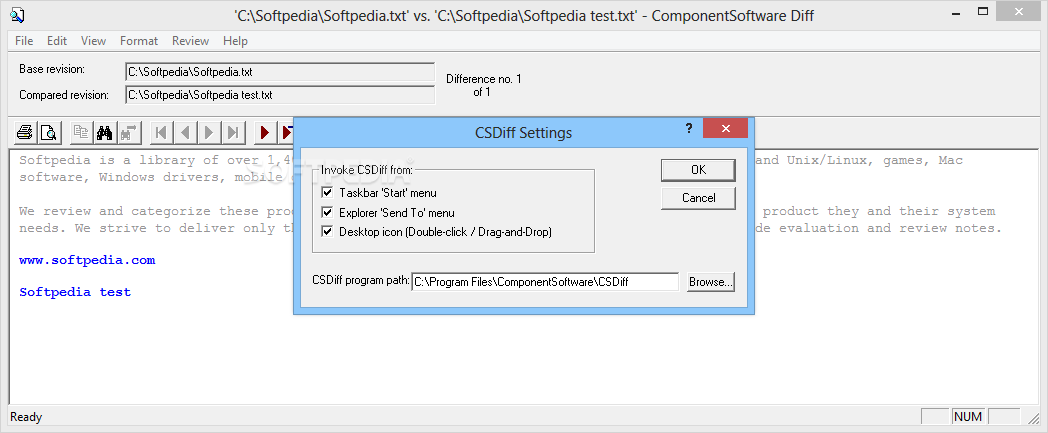
Task: Go to the previous difference arrow
Action: click(x=185, y=132)
